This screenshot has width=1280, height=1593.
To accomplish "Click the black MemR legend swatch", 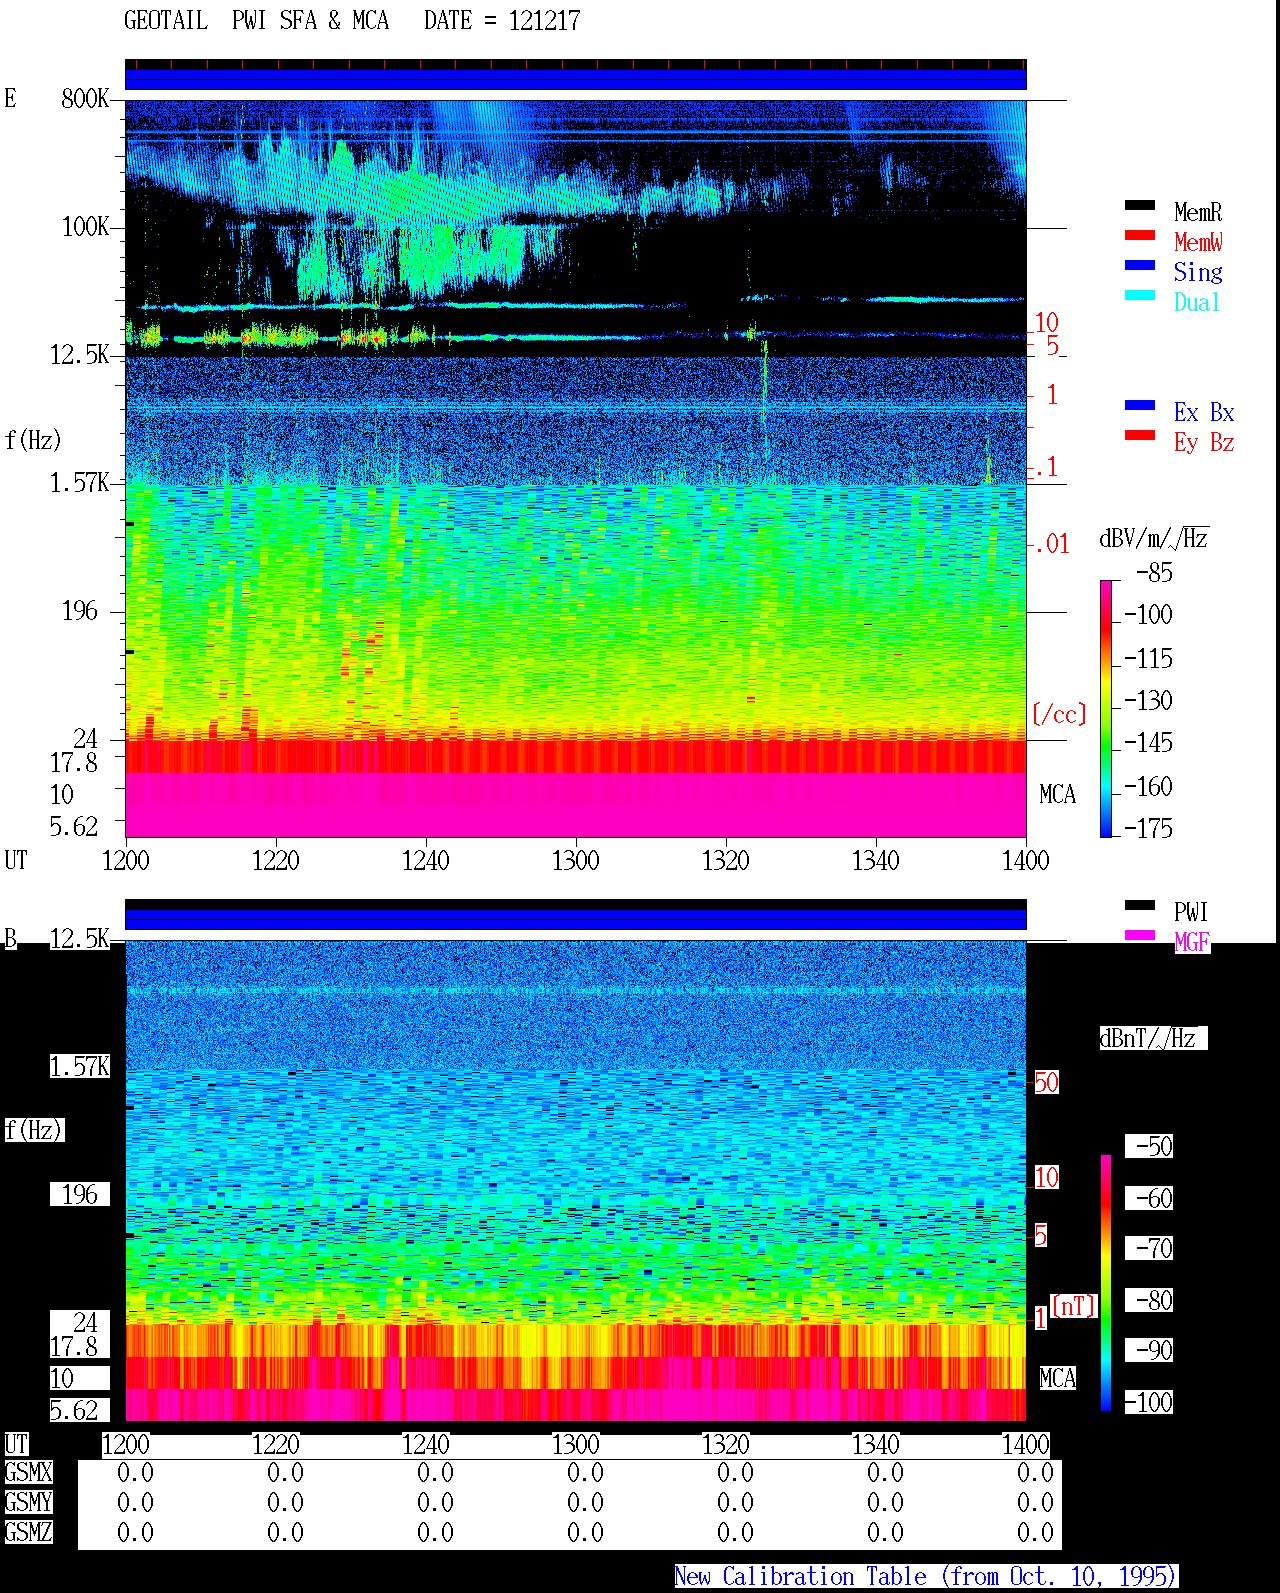I will pyautogui.click(x=1140, y=205).
